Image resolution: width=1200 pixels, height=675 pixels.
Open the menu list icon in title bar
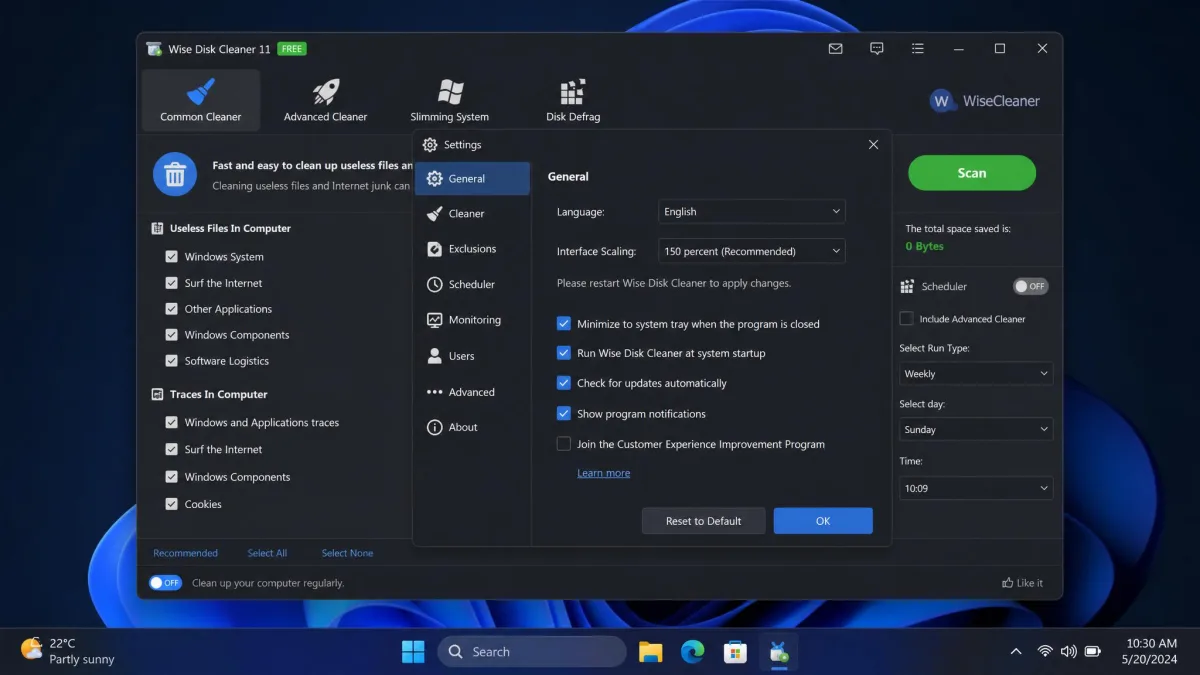tap(918, 48)
